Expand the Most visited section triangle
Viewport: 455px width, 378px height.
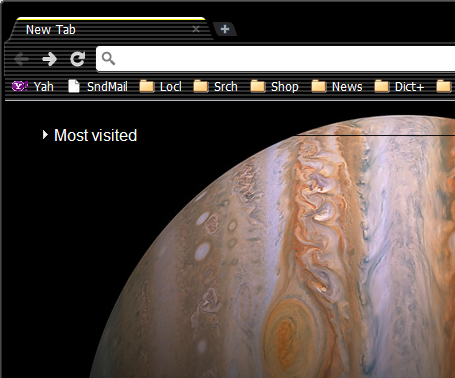(x=45, y=135)
